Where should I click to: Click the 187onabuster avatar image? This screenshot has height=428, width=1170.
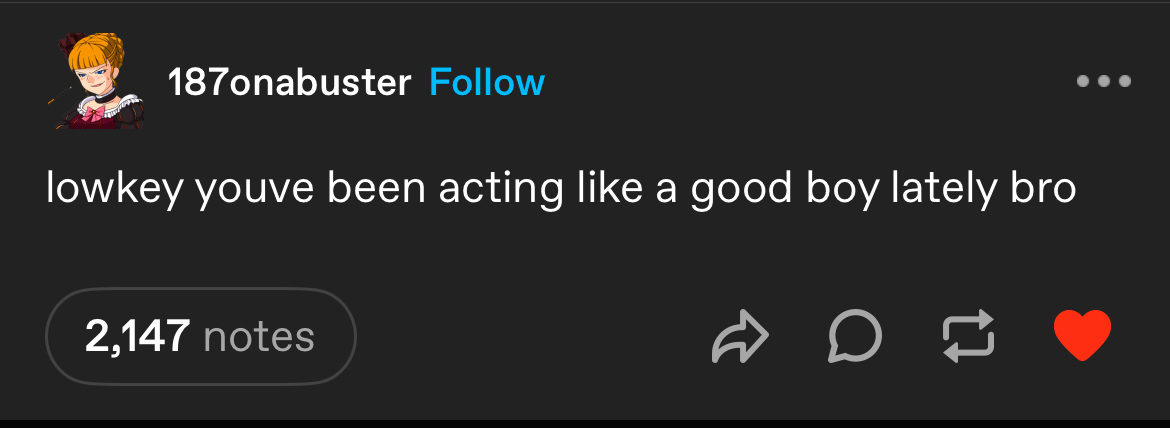pos(96,82)
